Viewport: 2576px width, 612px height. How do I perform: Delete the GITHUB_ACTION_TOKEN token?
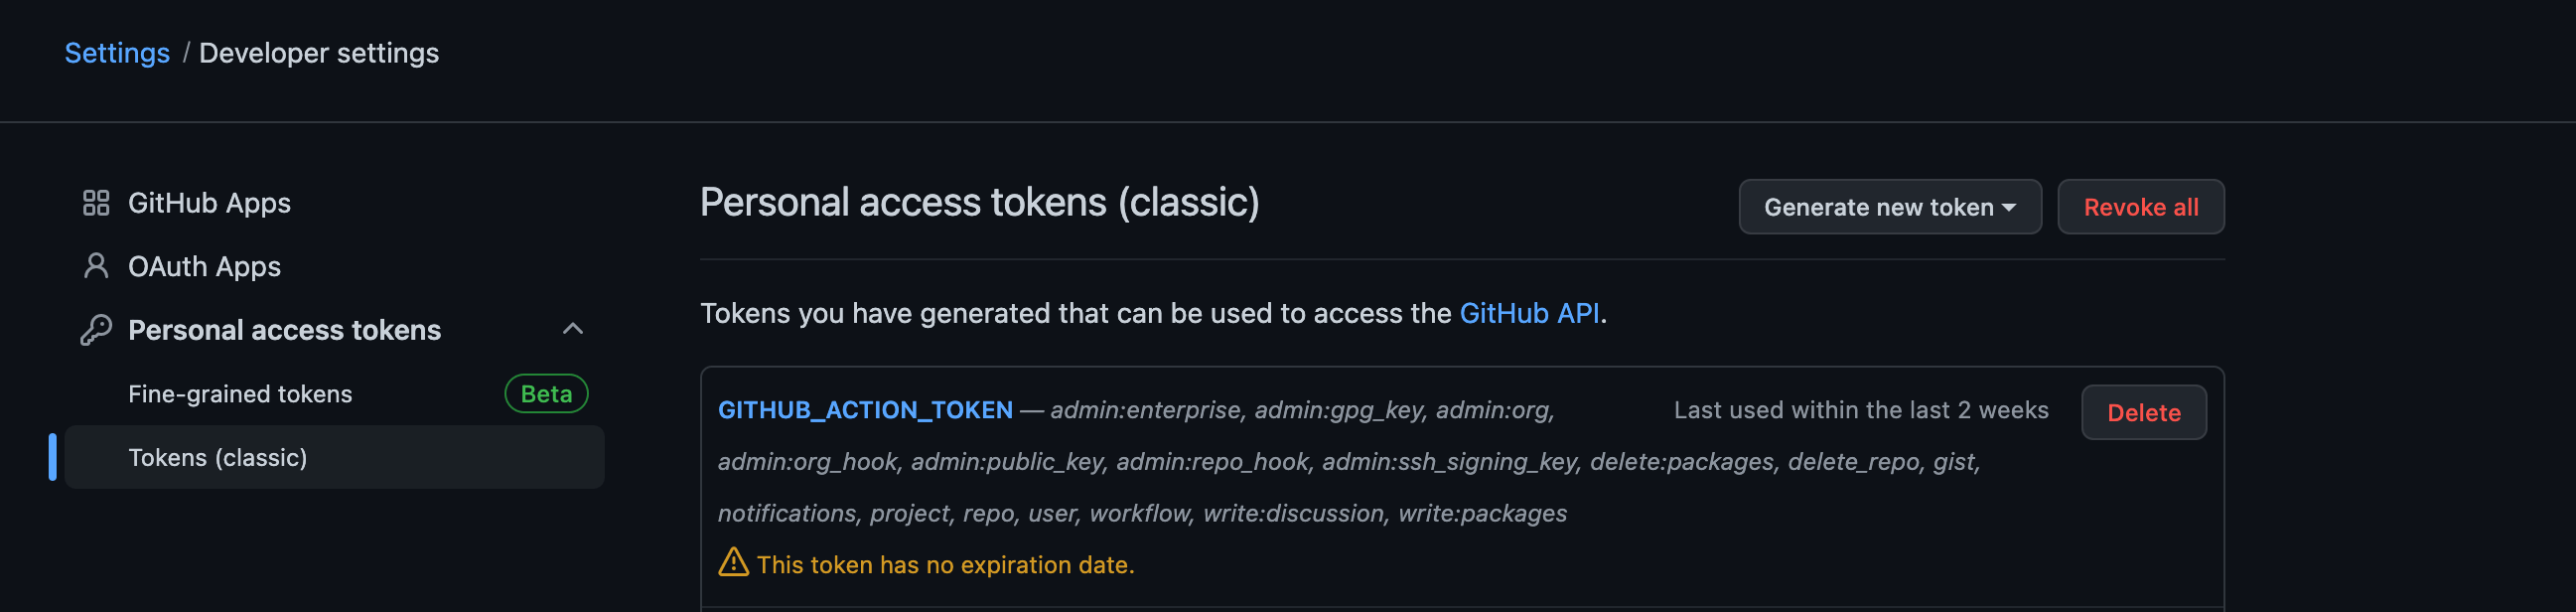point(2143,412)
